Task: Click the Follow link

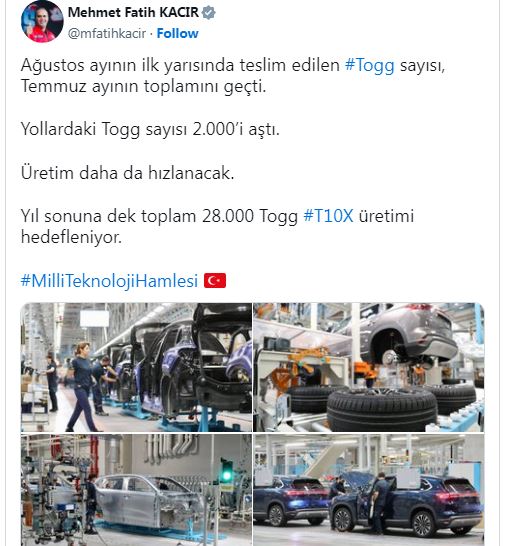Action: click(x=178, y=33)
